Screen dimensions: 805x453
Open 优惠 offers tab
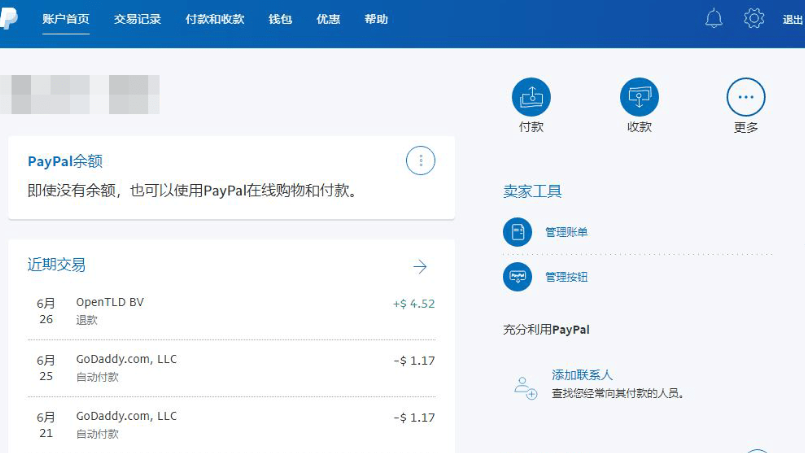point(328,20)
